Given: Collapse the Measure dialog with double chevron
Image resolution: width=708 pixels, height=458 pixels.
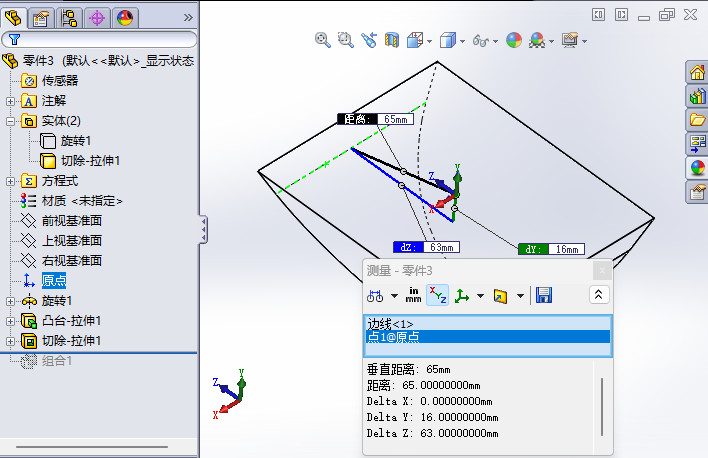Looking at the screenshot, I should point(599,295).
